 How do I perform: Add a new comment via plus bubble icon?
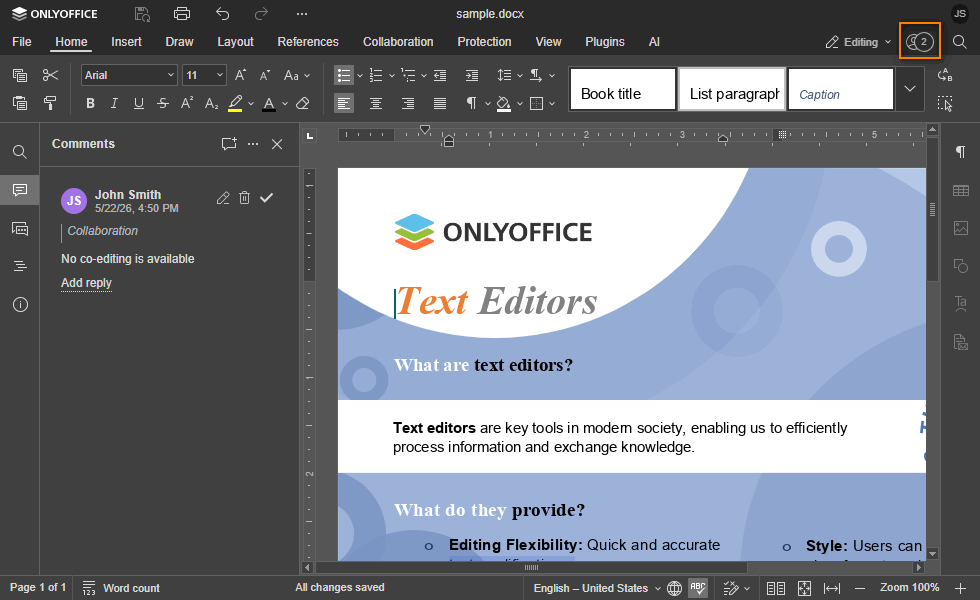tap(229, 144)
